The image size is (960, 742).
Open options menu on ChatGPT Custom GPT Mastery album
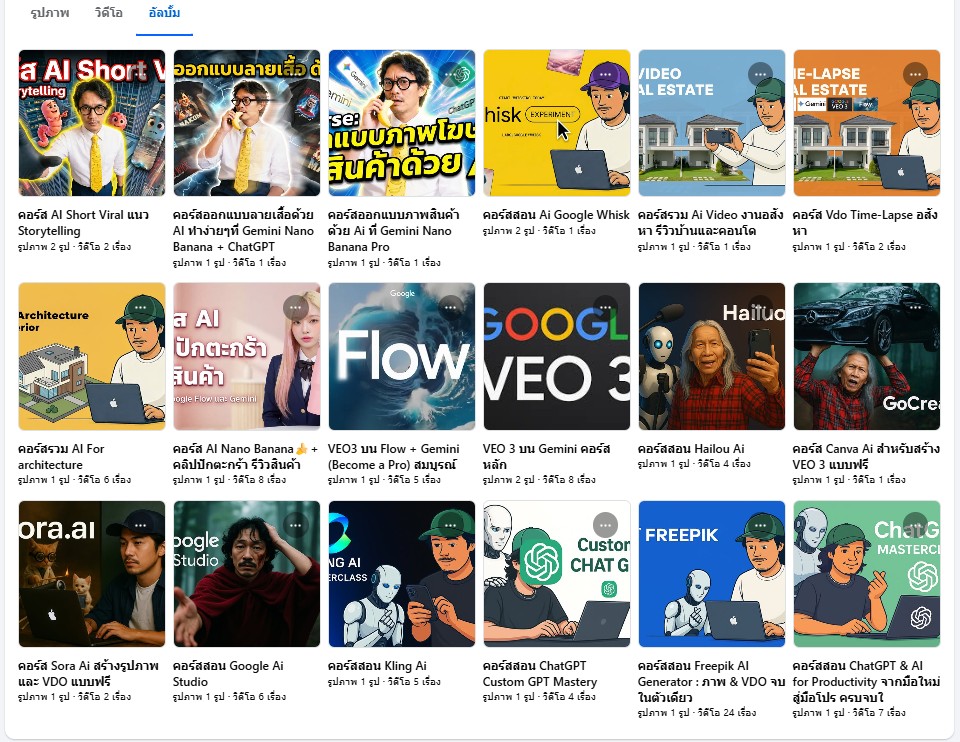pyautogui.click(x=606, y=525)
